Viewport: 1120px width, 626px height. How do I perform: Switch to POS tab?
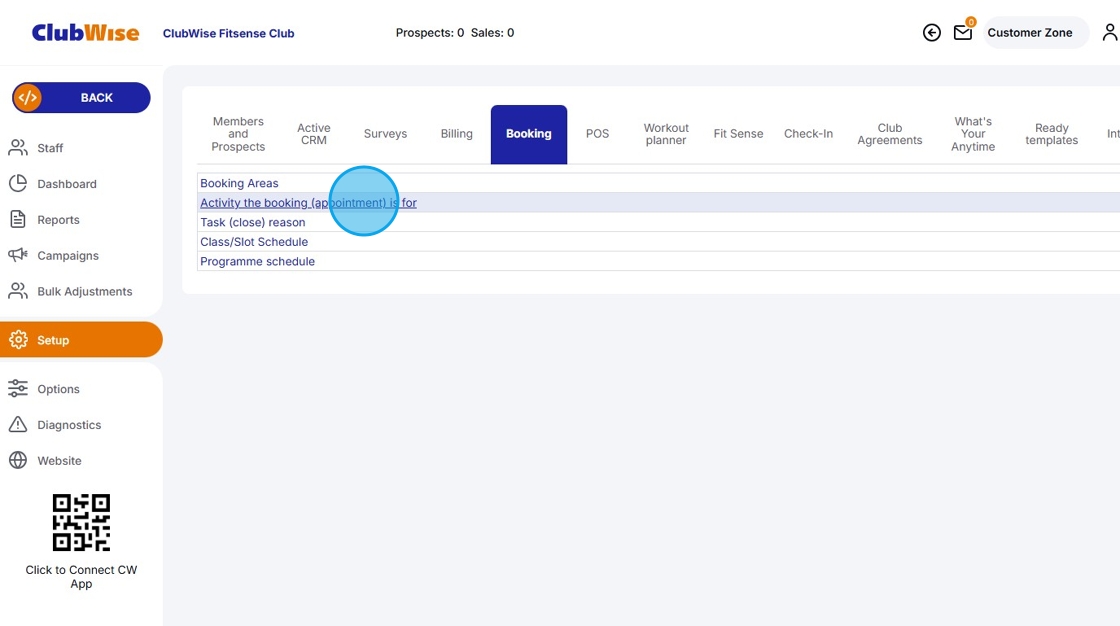(x=597, y=134)
